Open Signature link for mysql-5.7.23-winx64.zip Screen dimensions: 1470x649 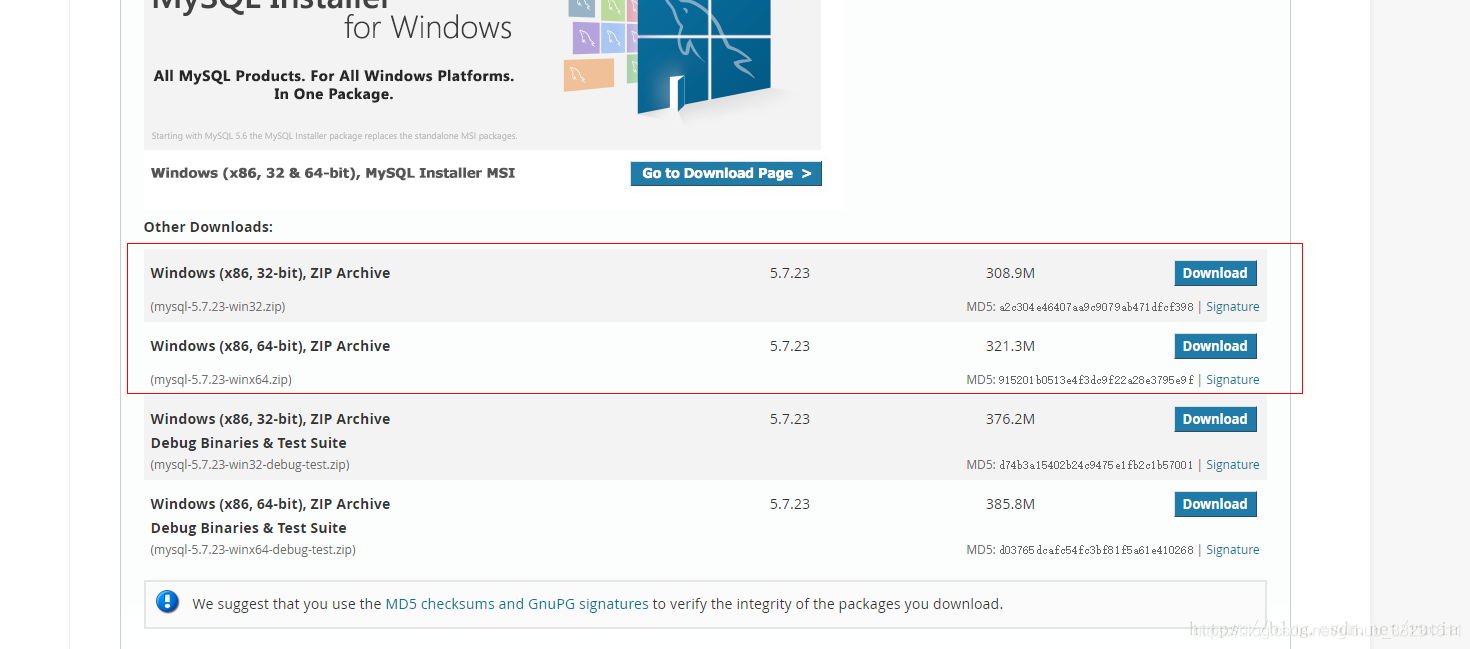click(1232, 380)
